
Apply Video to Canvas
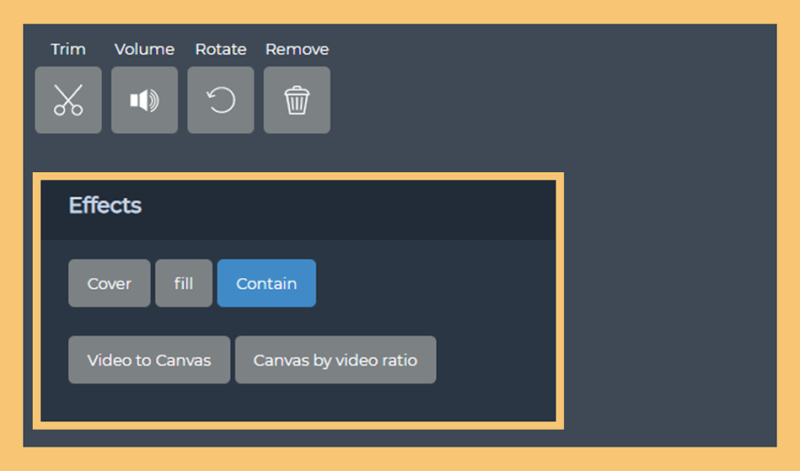pyautogui.click(x=149, y=360)
